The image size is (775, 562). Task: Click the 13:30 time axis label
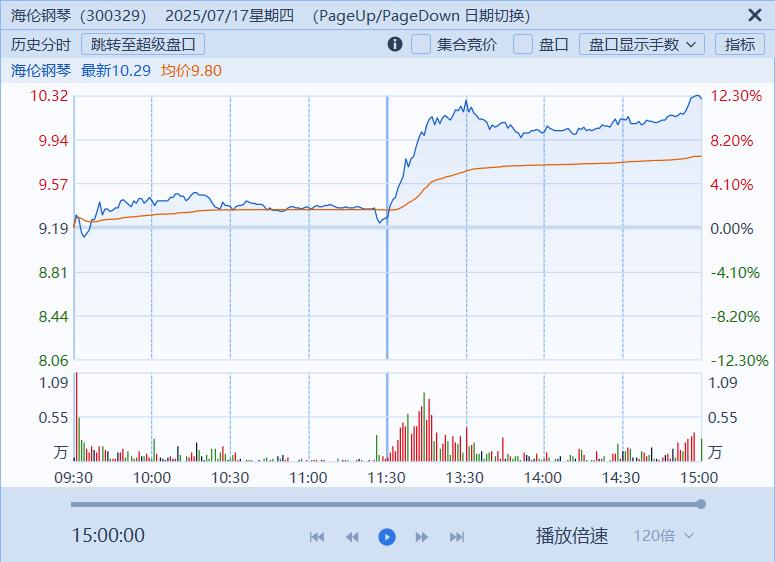click(464, 478)
